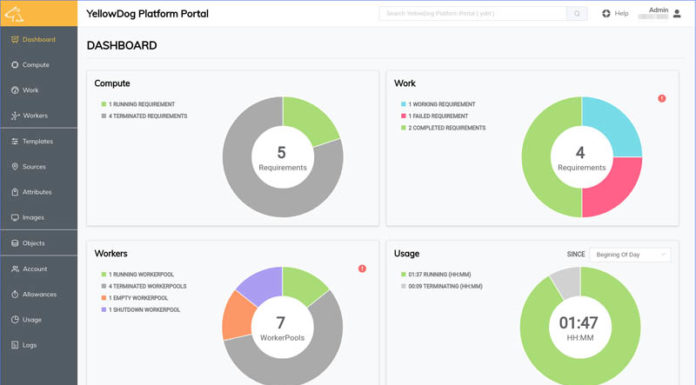The height and width of the screenshot is (385, 696).
Task: Click green swatch for 1 Running Requirement
Action: coord(103,104)
